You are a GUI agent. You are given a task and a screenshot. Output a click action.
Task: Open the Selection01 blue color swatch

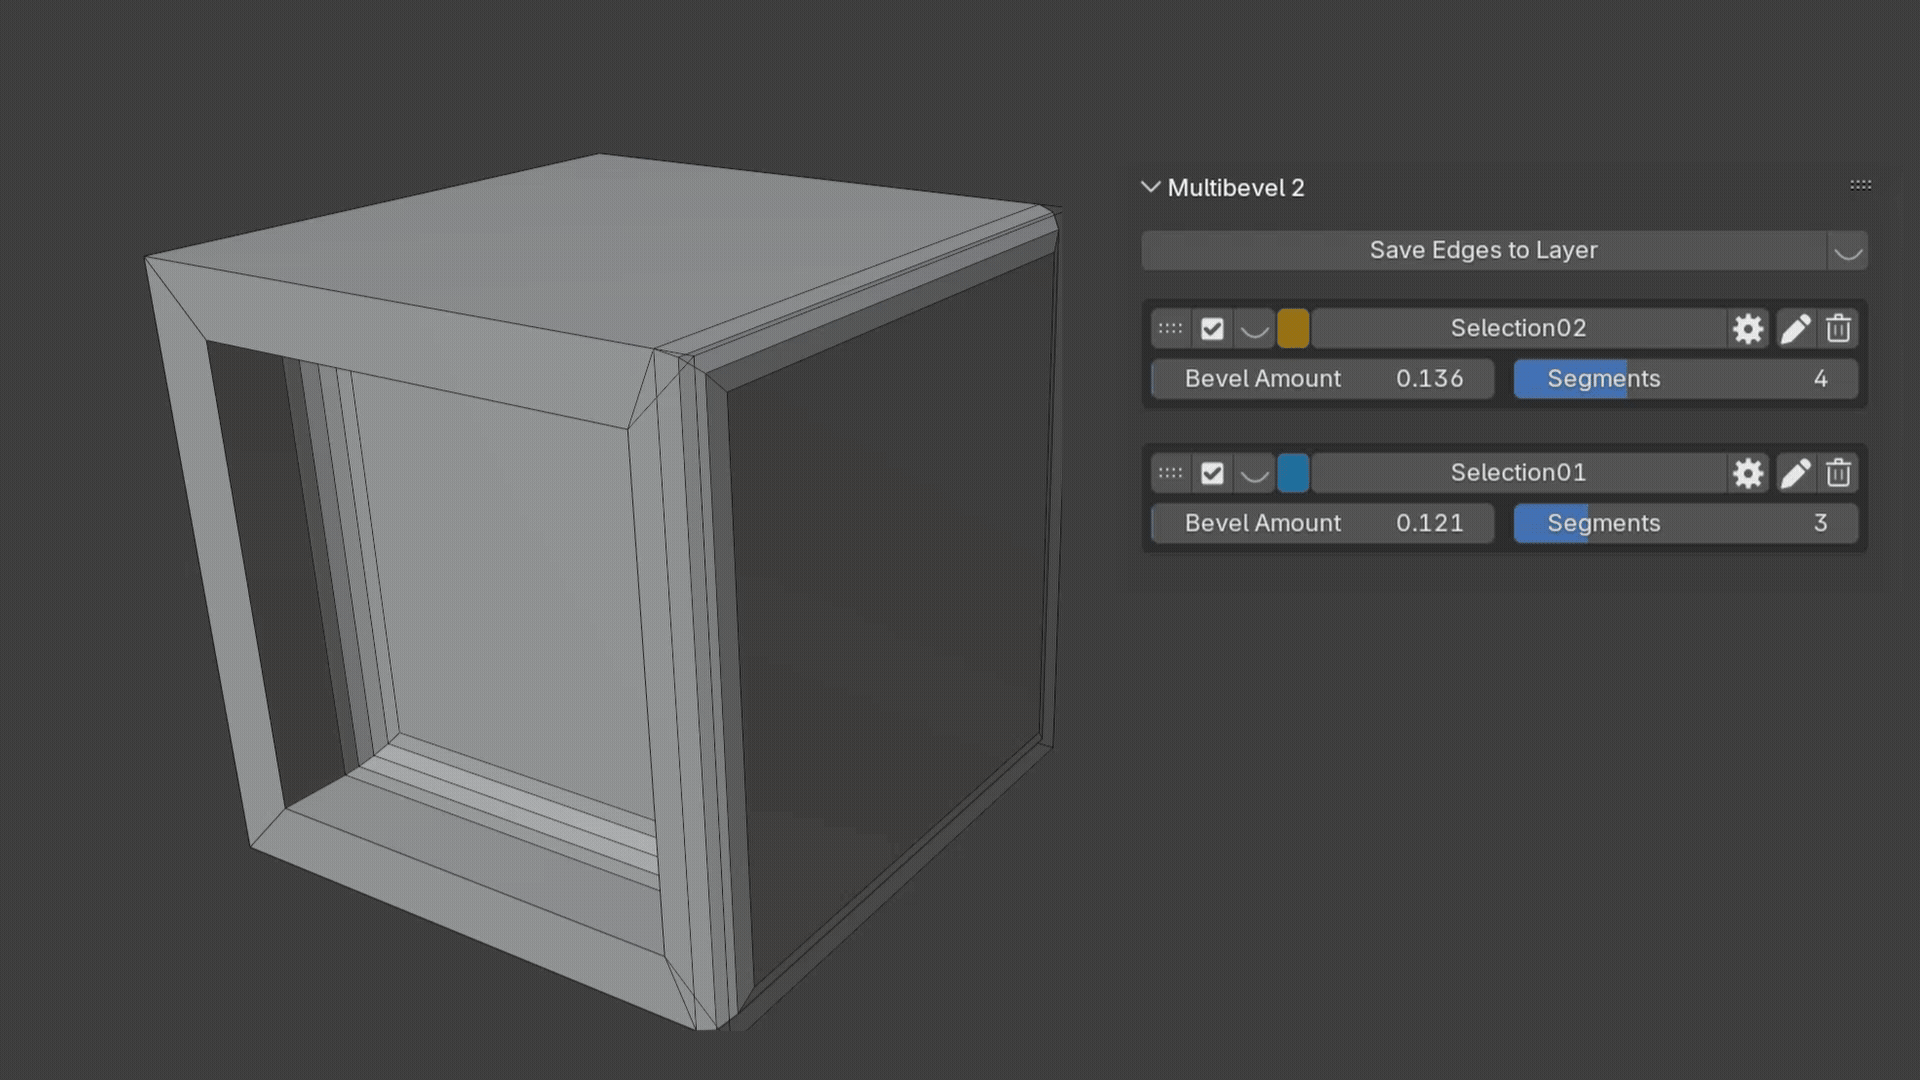pos(1293,473)
